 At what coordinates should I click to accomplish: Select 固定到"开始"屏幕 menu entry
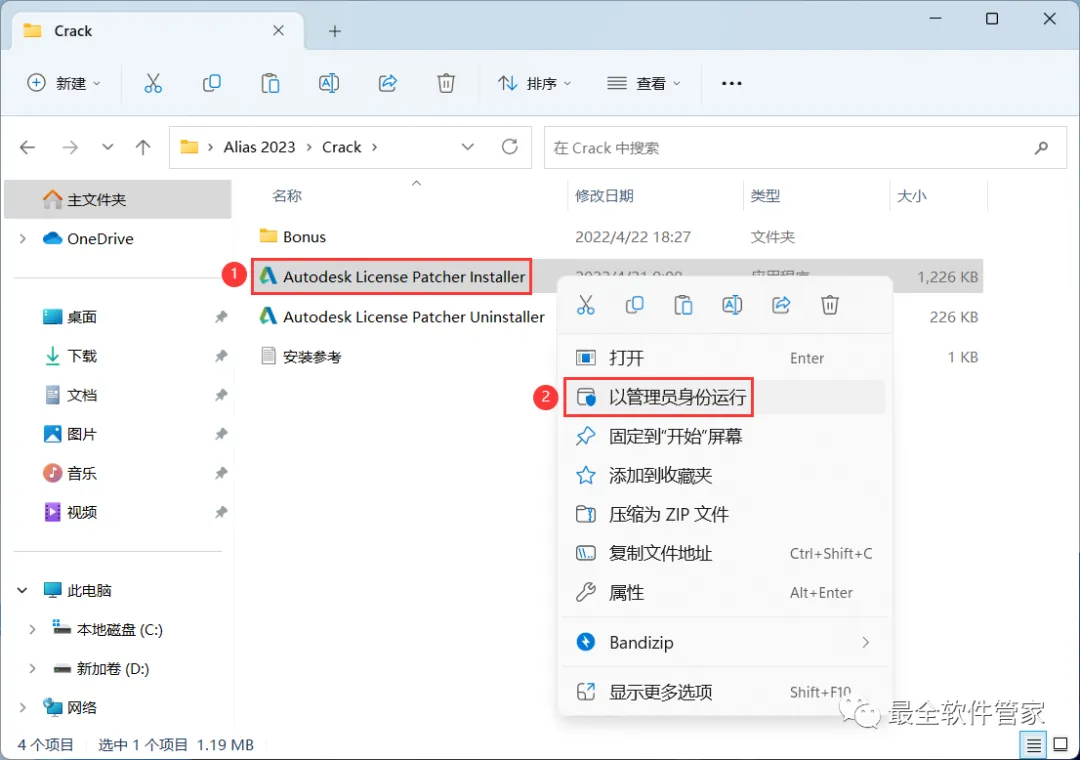click(x=725, y=436)
